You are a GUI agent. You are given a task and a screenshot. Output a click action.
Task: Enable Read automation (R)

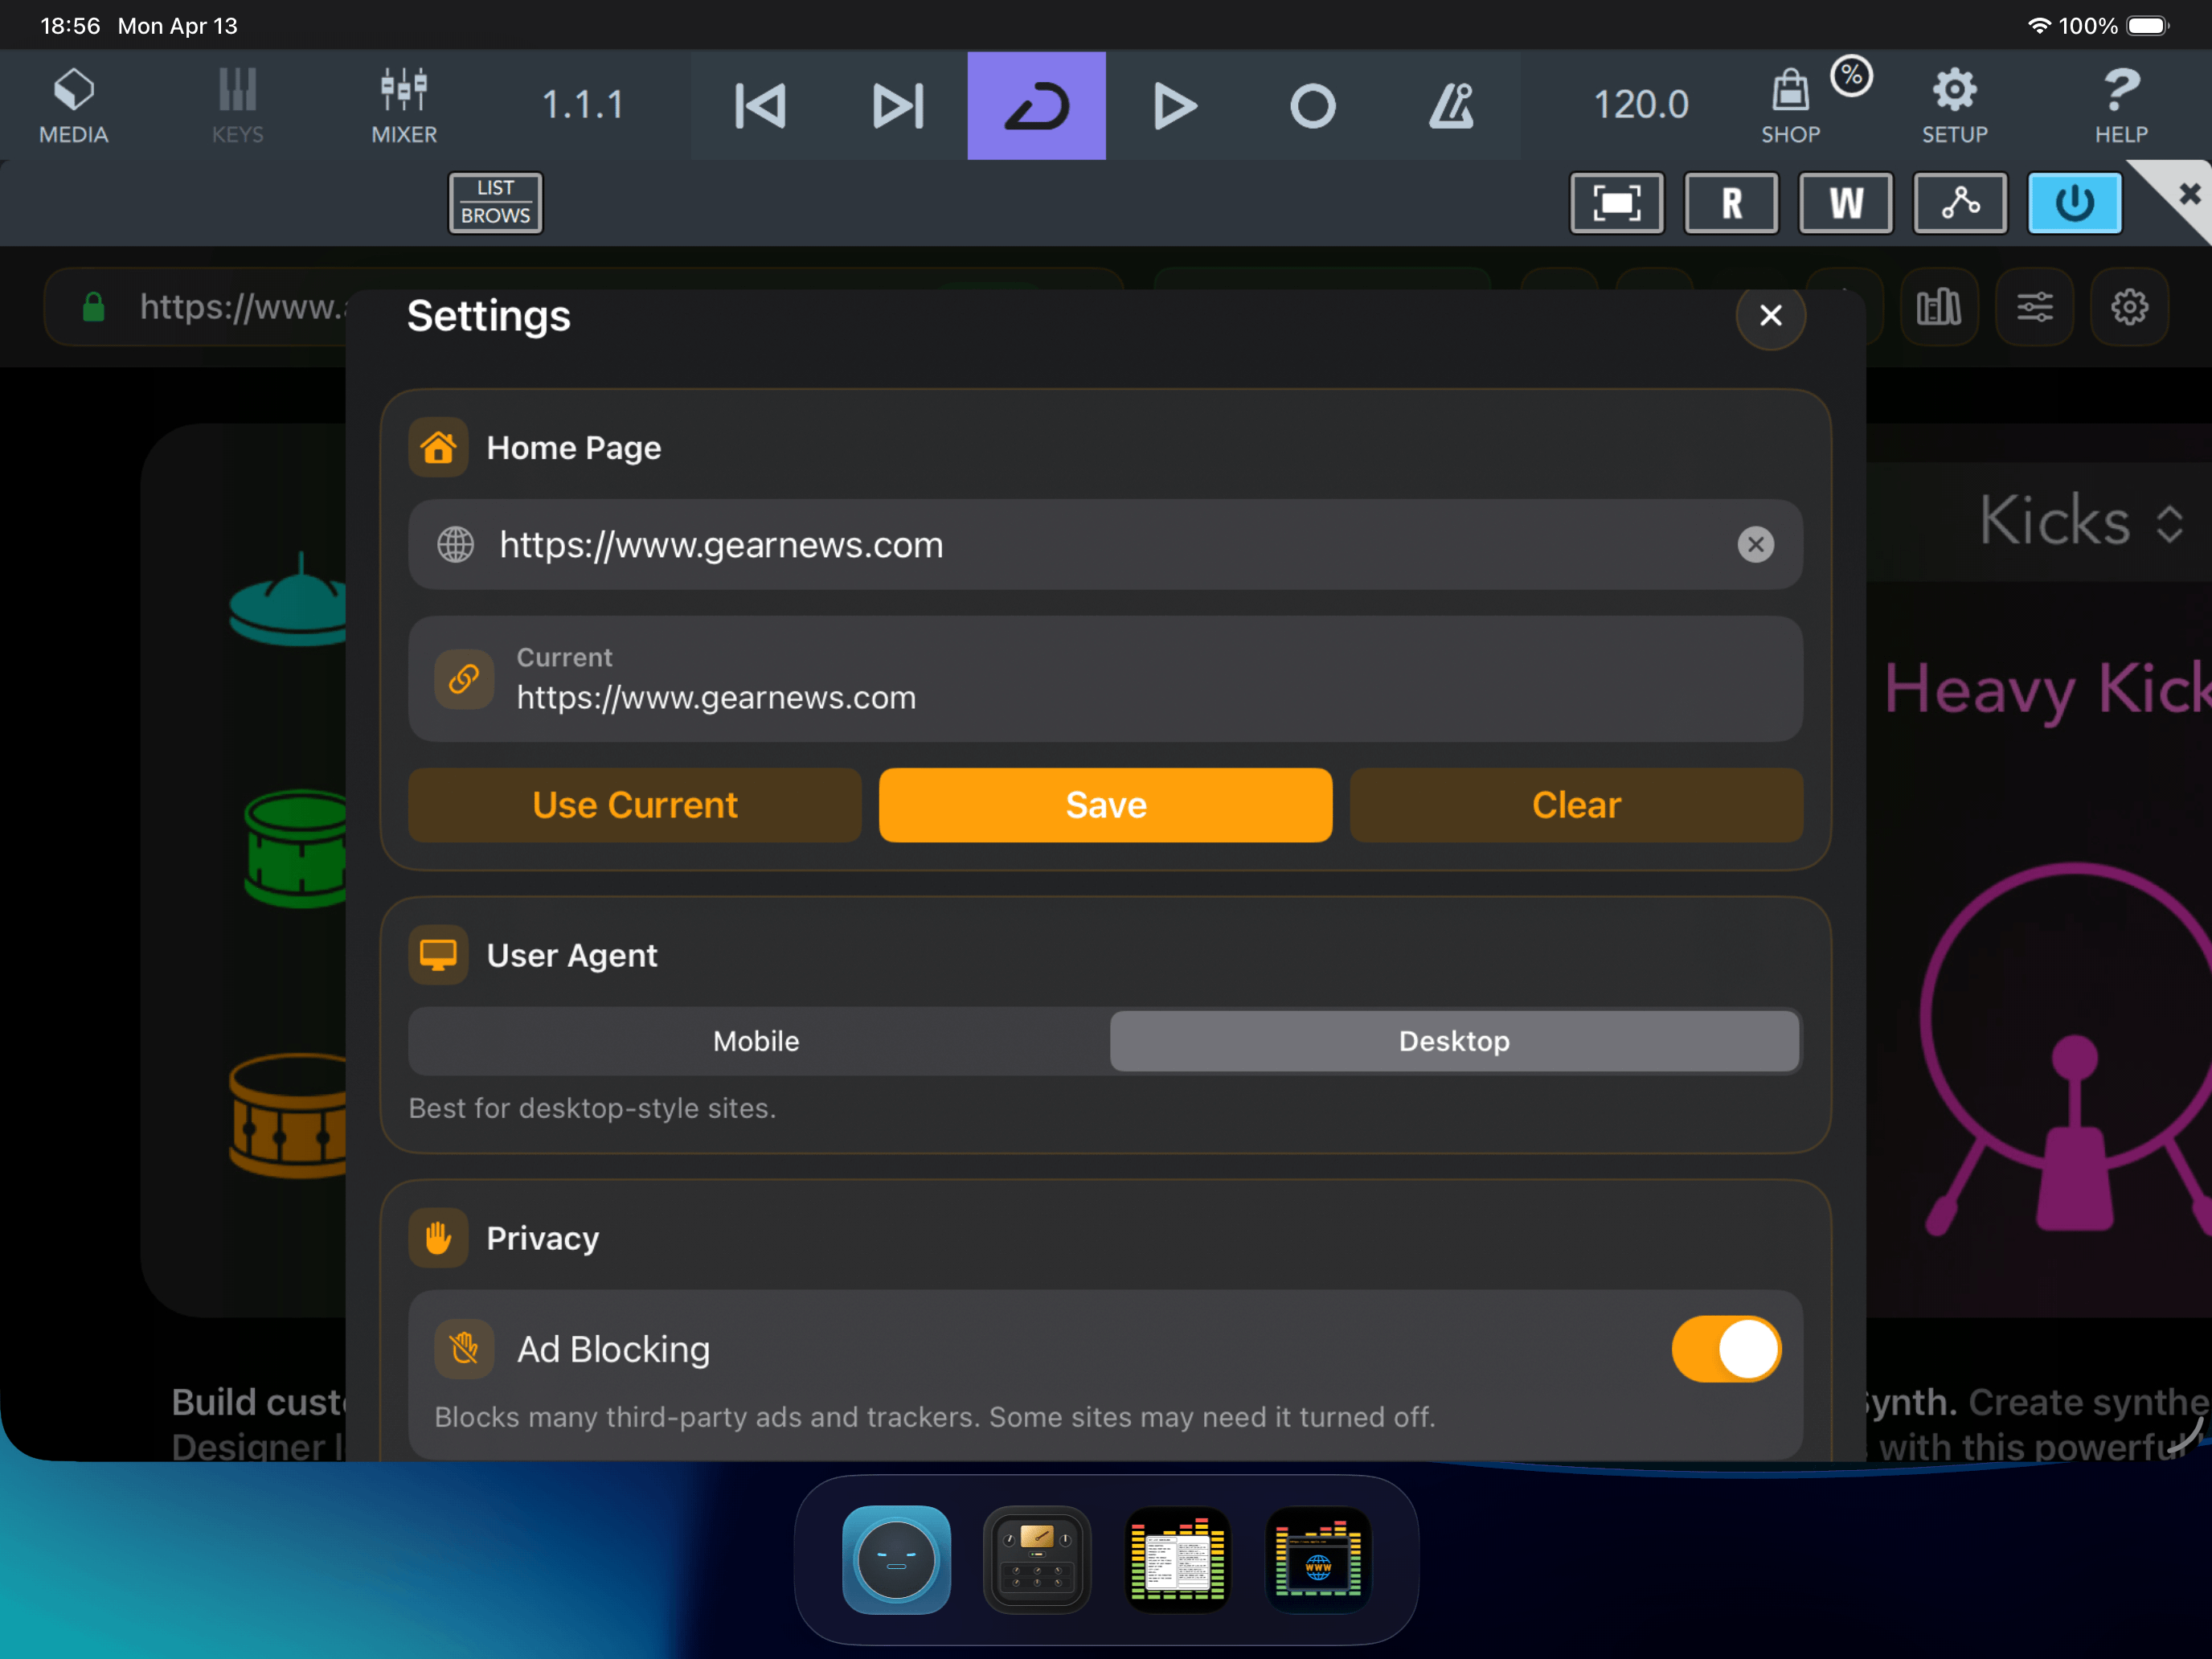(1731, 203)
